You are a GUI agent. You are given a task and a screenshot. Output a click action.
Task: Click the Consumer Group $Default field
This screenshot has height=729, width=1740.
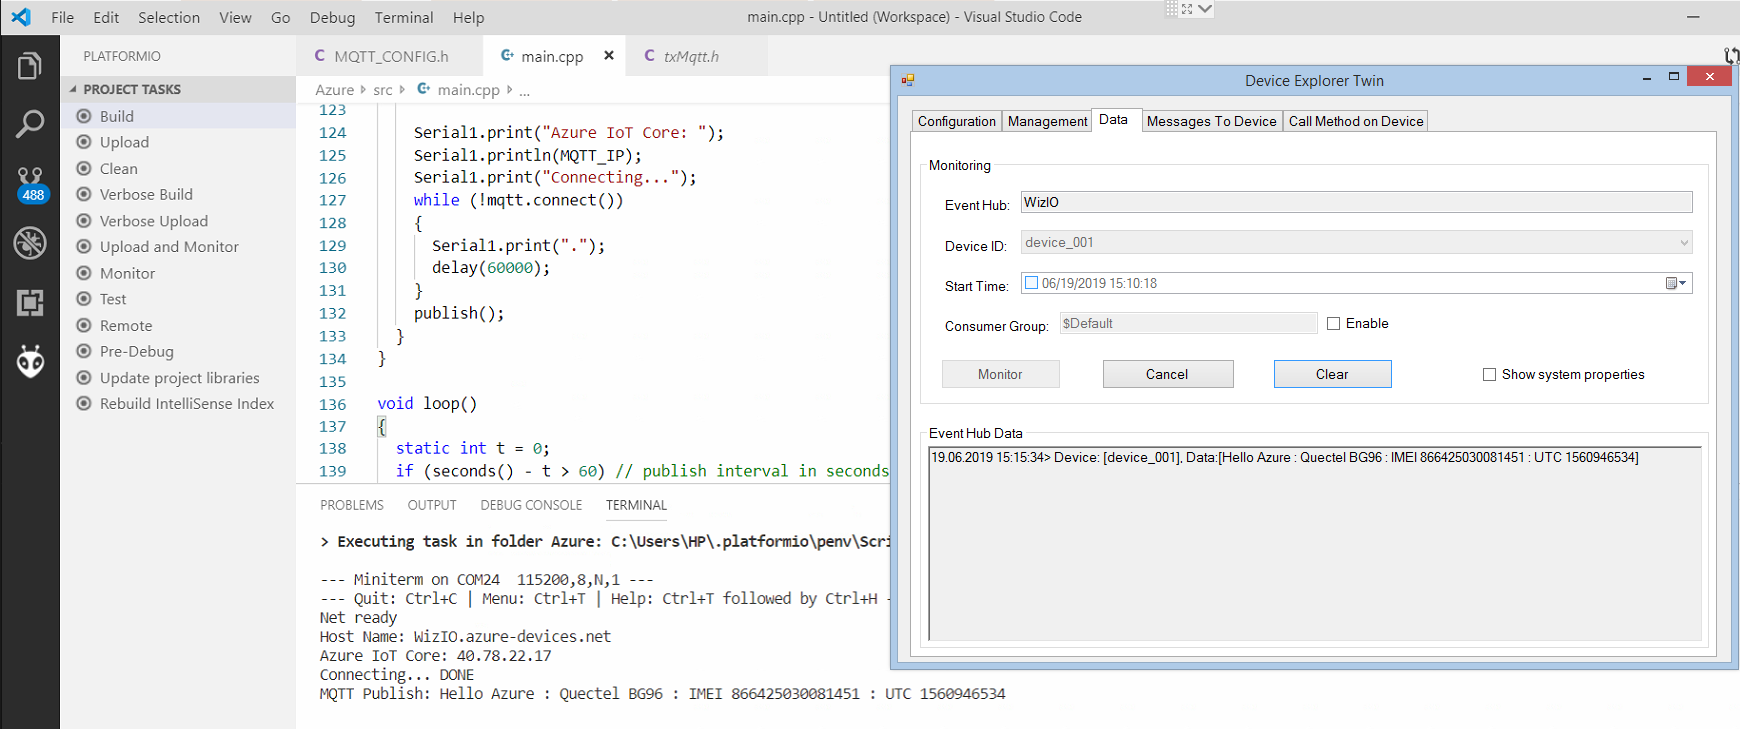click(x=1188, y=323)
